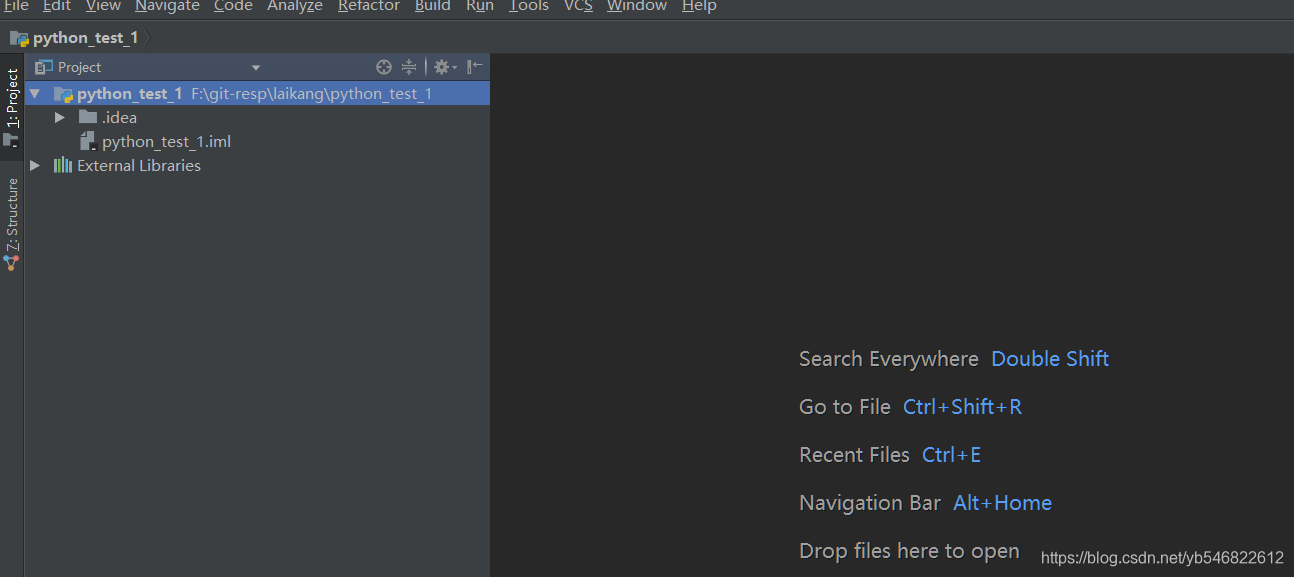
Task: Click the python_test_1.iml file icon
Action: click(88, 141)
